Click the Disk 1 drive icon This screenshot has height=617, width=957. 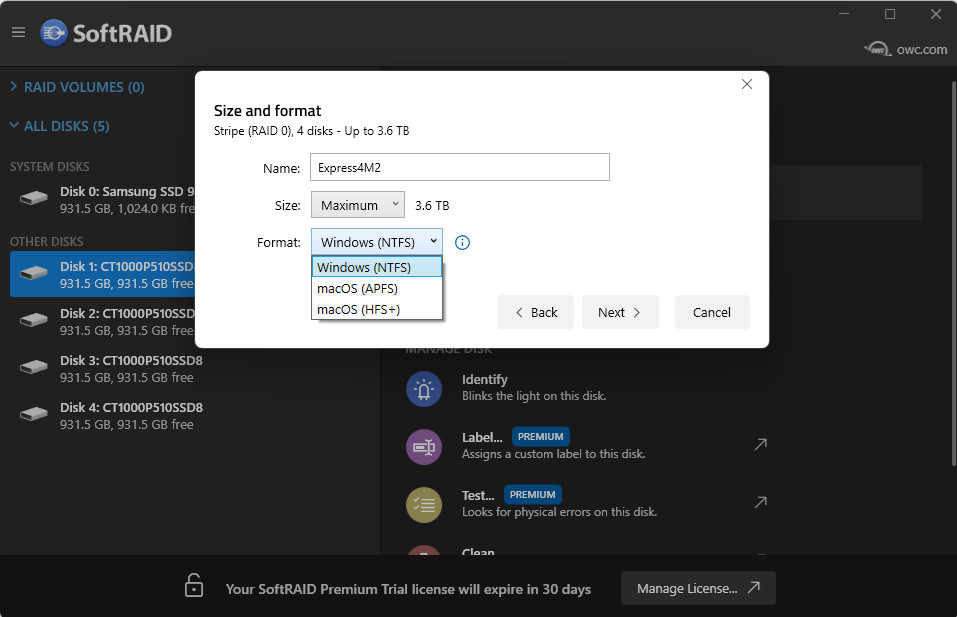34,273
